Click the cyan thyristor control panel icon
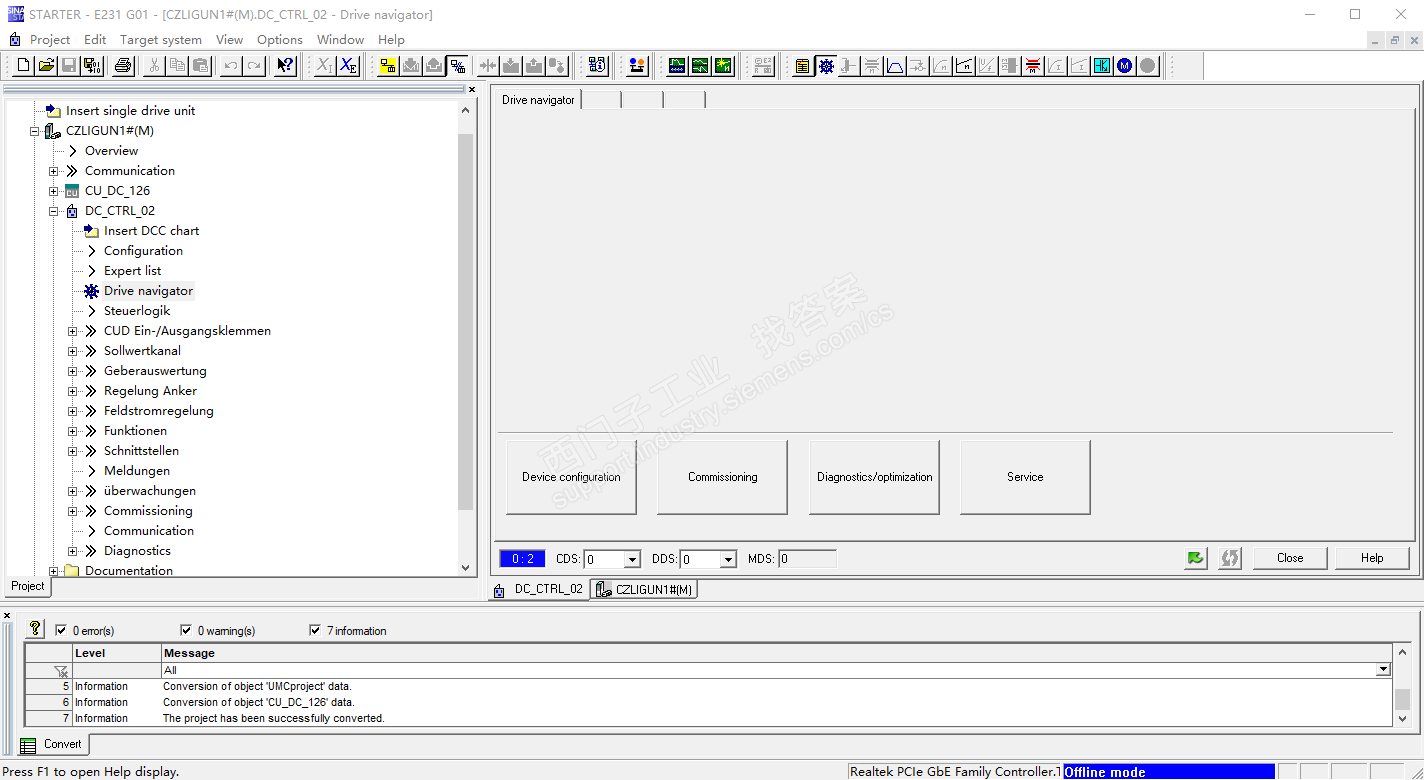Image resolution: width=1424 pixels, height=780 pixels. (1102, 66)
